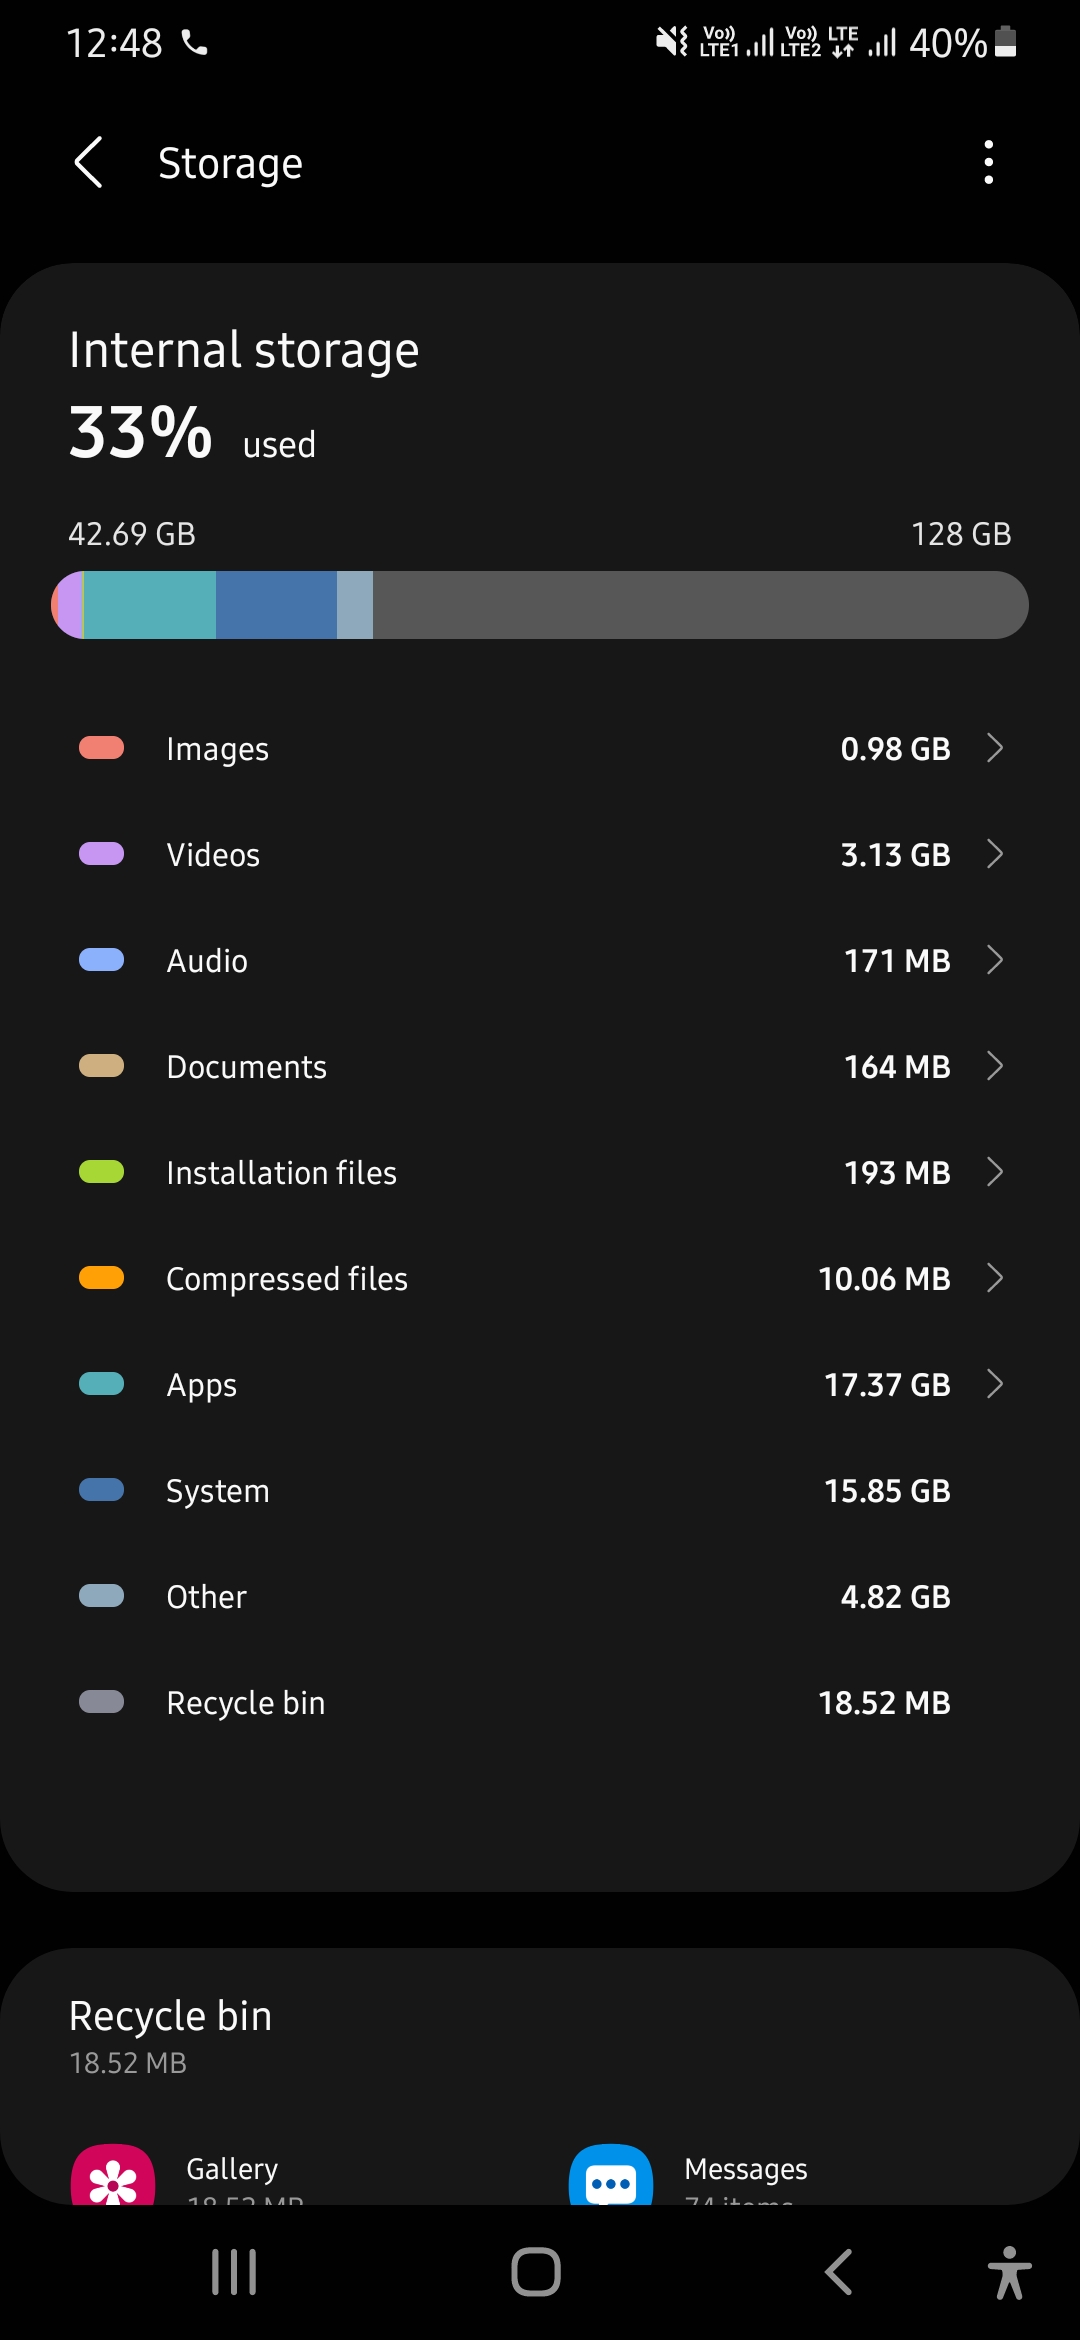
Task: Open recent apps from navigation bar
Action: coord(234,2272)
